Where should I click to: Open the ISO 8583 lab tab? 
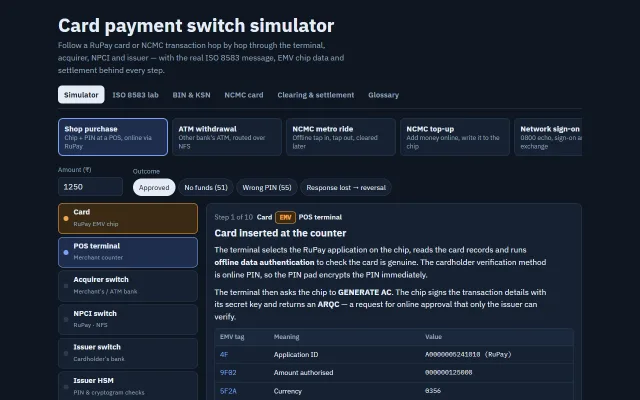[x=136, y=95]
